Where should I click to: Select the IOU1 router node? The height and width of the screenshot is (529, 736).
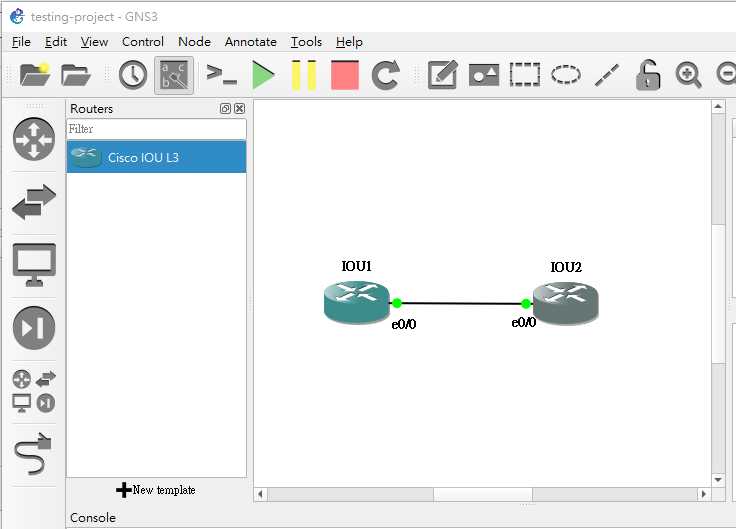[x=357, y=302]
